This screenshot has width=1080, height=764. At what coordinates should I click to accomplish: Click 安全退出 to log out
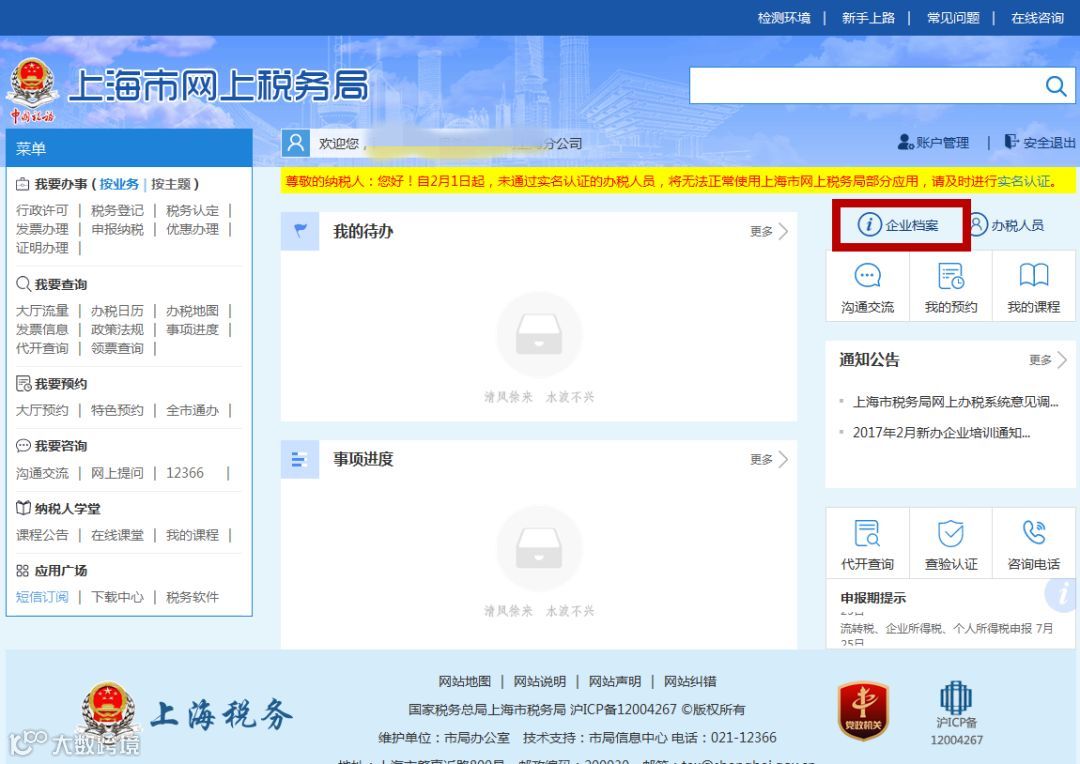tap(1040, 143)
